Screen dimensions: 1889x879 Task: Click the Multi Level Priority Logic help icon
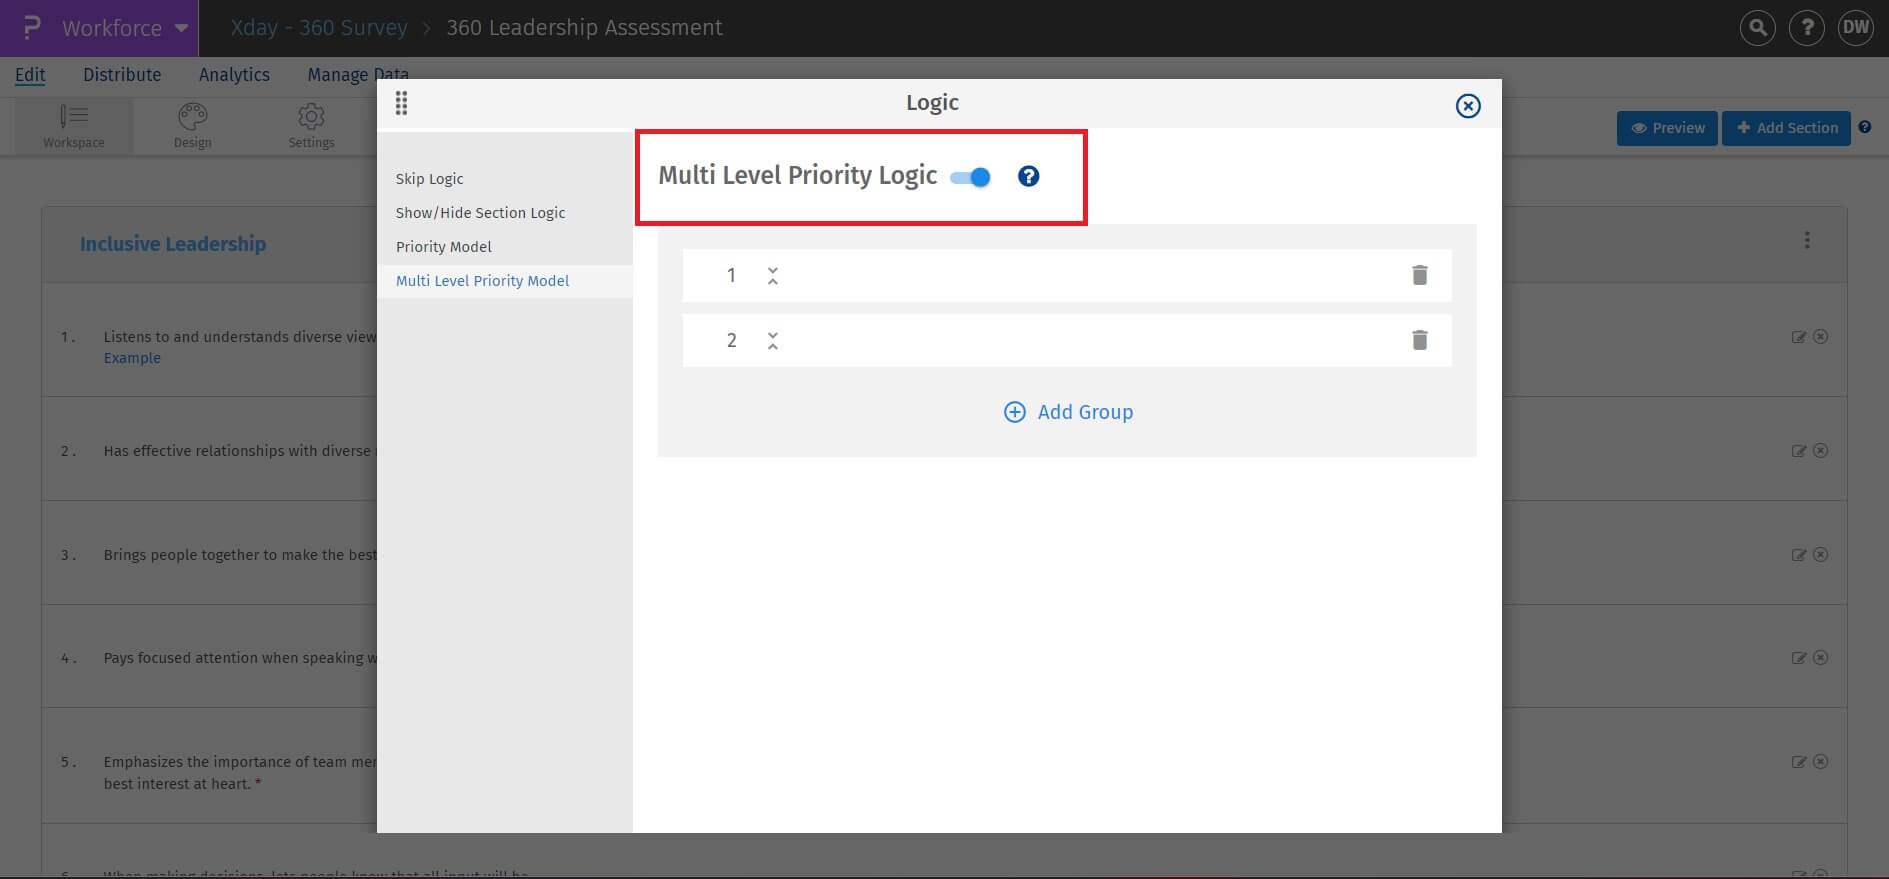click(1028, 177)
